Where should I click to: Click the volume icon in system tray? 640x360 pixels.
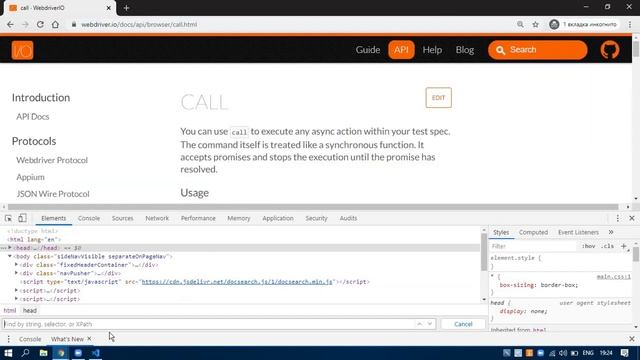[563, 353]
